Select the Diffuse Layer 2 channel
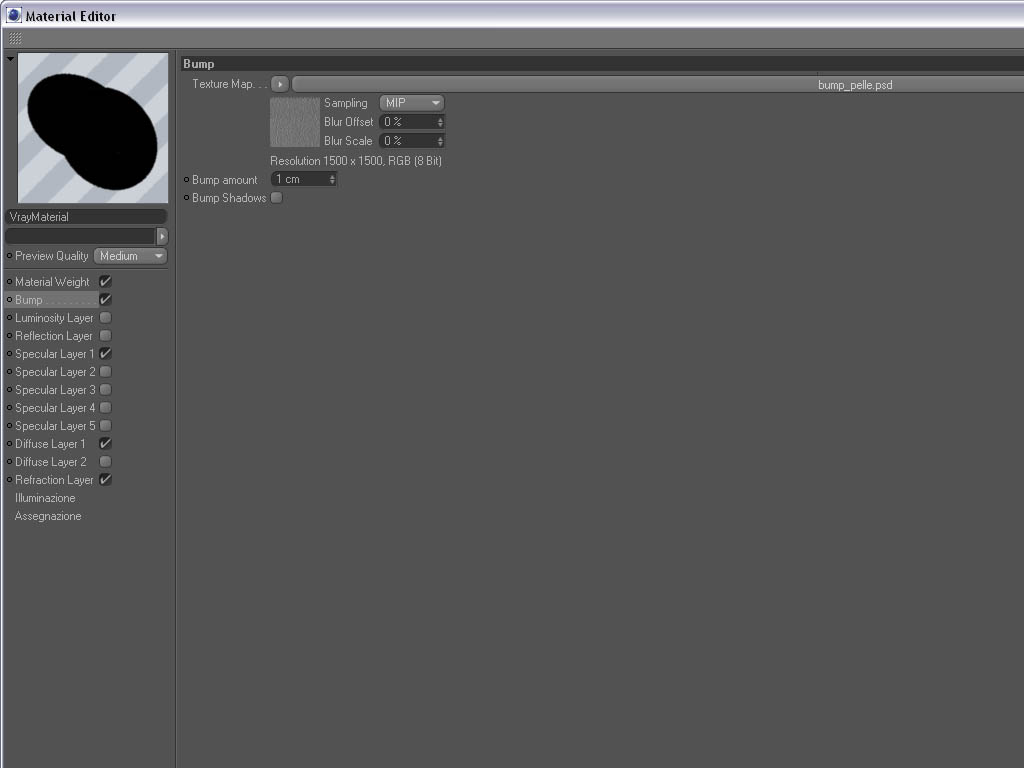Viewport: 1024px width, 768px height. coord(51,462)
